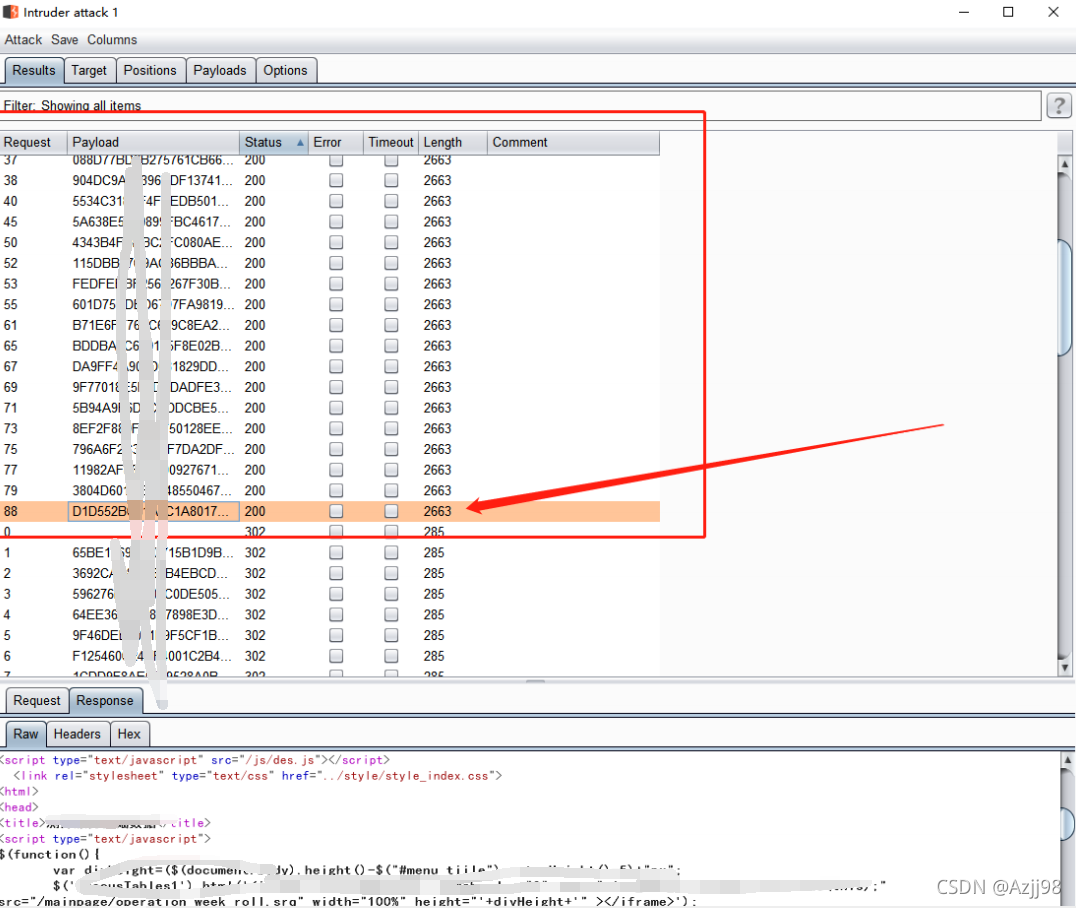Click the des.js script line in response
Image resolution: width=1076 pixels, height=908 pixels.
click(195, 760)
